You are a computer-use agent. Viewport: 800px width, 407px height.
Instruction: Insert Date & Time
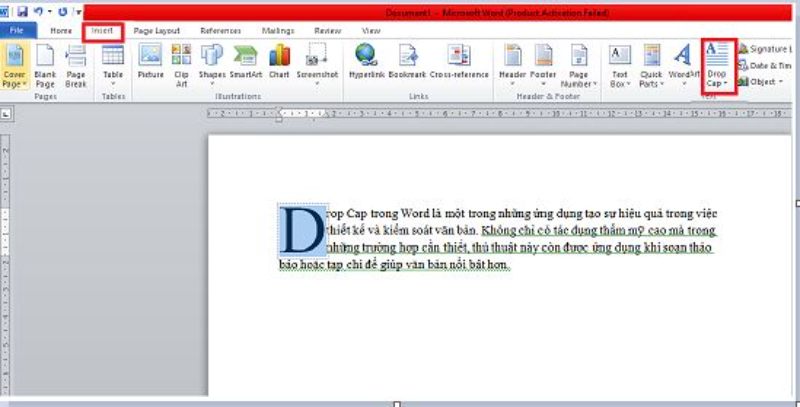coord(765,66)
